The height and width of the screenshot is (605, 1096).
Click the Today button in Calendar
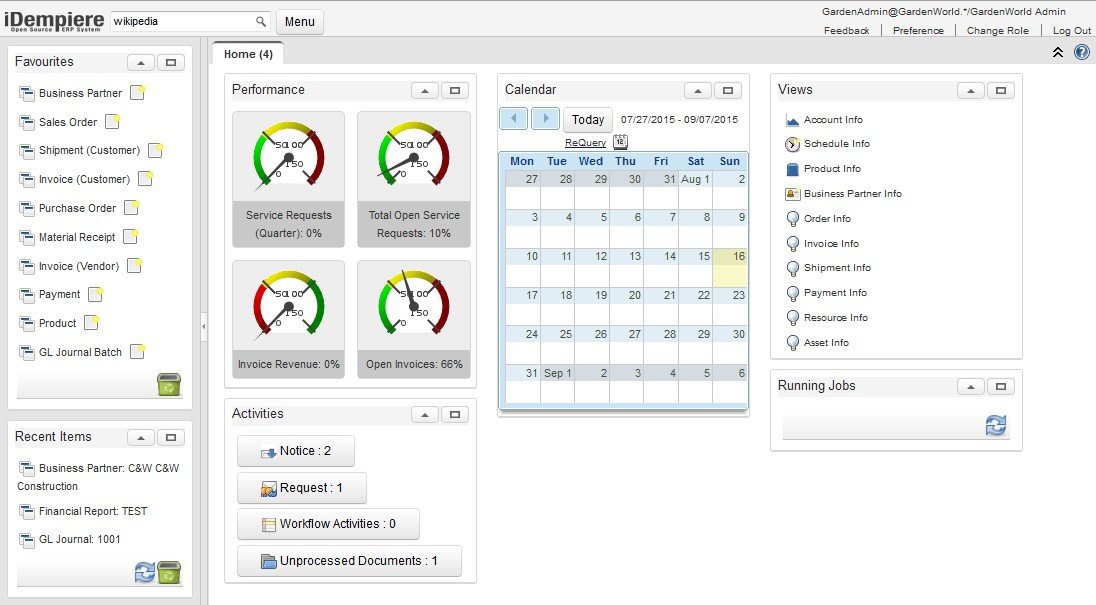pos(588,119)
